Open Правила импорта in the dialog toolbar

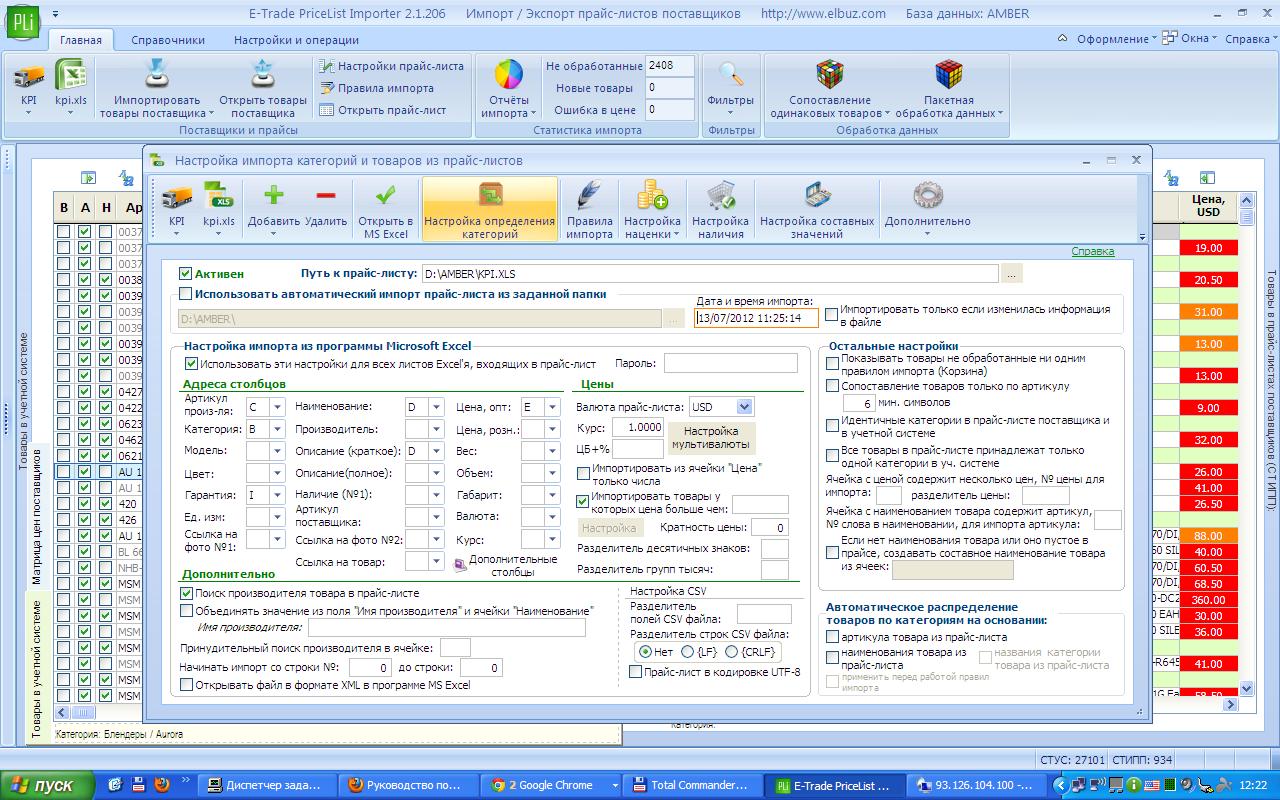point(589,209)
